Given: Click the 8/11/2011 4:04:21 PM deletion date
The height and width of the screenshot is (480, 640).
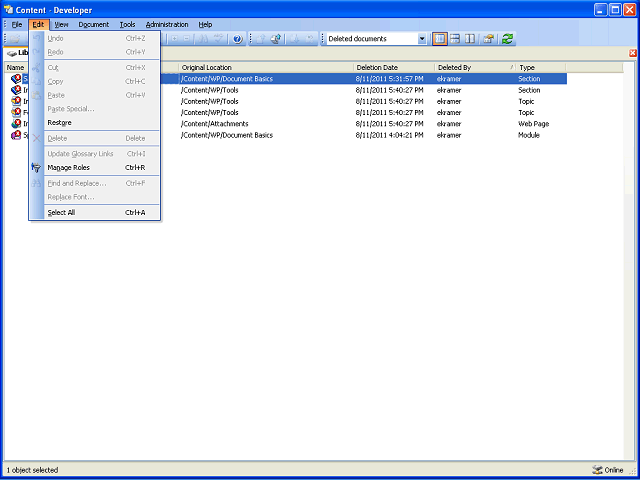Looking at the screenshot, I should point(389,135).
